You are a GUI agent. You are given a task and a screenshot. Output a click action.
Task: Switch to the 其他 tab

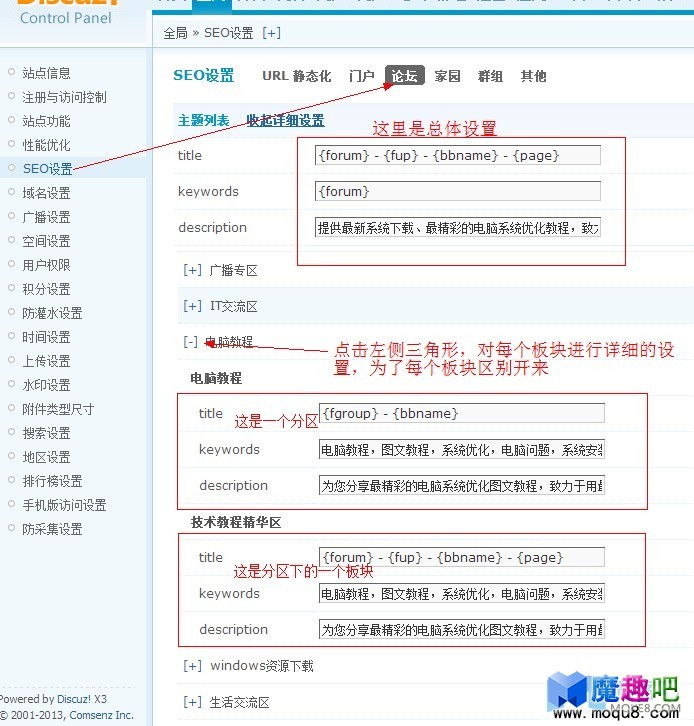(x=533, y=76)
